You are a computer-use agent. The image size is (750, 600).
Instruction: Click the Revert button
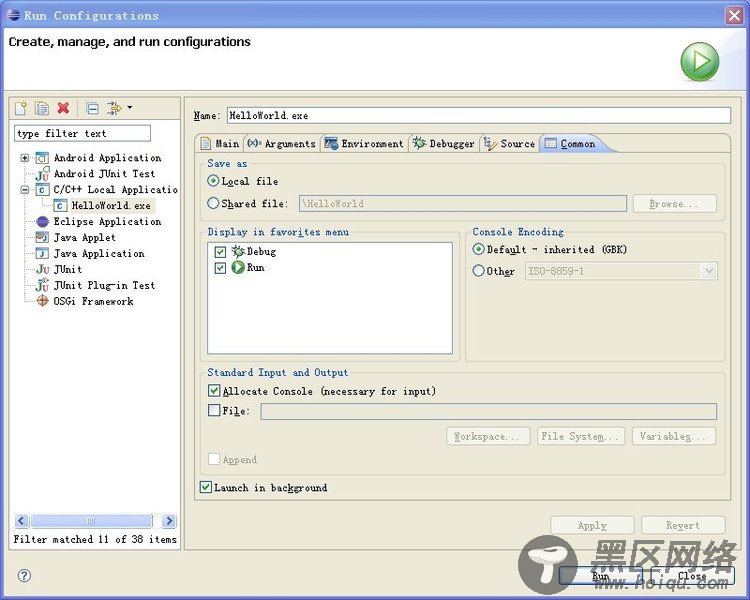click(x=683, y=525)
